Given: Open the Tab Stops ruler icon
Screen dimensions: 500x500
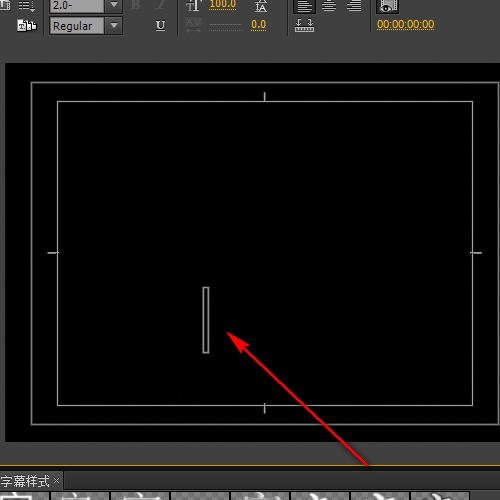Looking at the screenshot, I should [304, 26].
